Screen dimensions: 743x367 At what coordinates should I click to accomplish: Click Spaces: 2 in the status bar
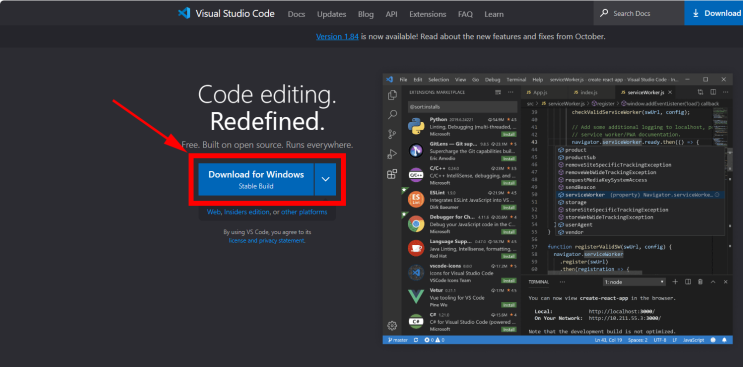click(x=637, y=340)
